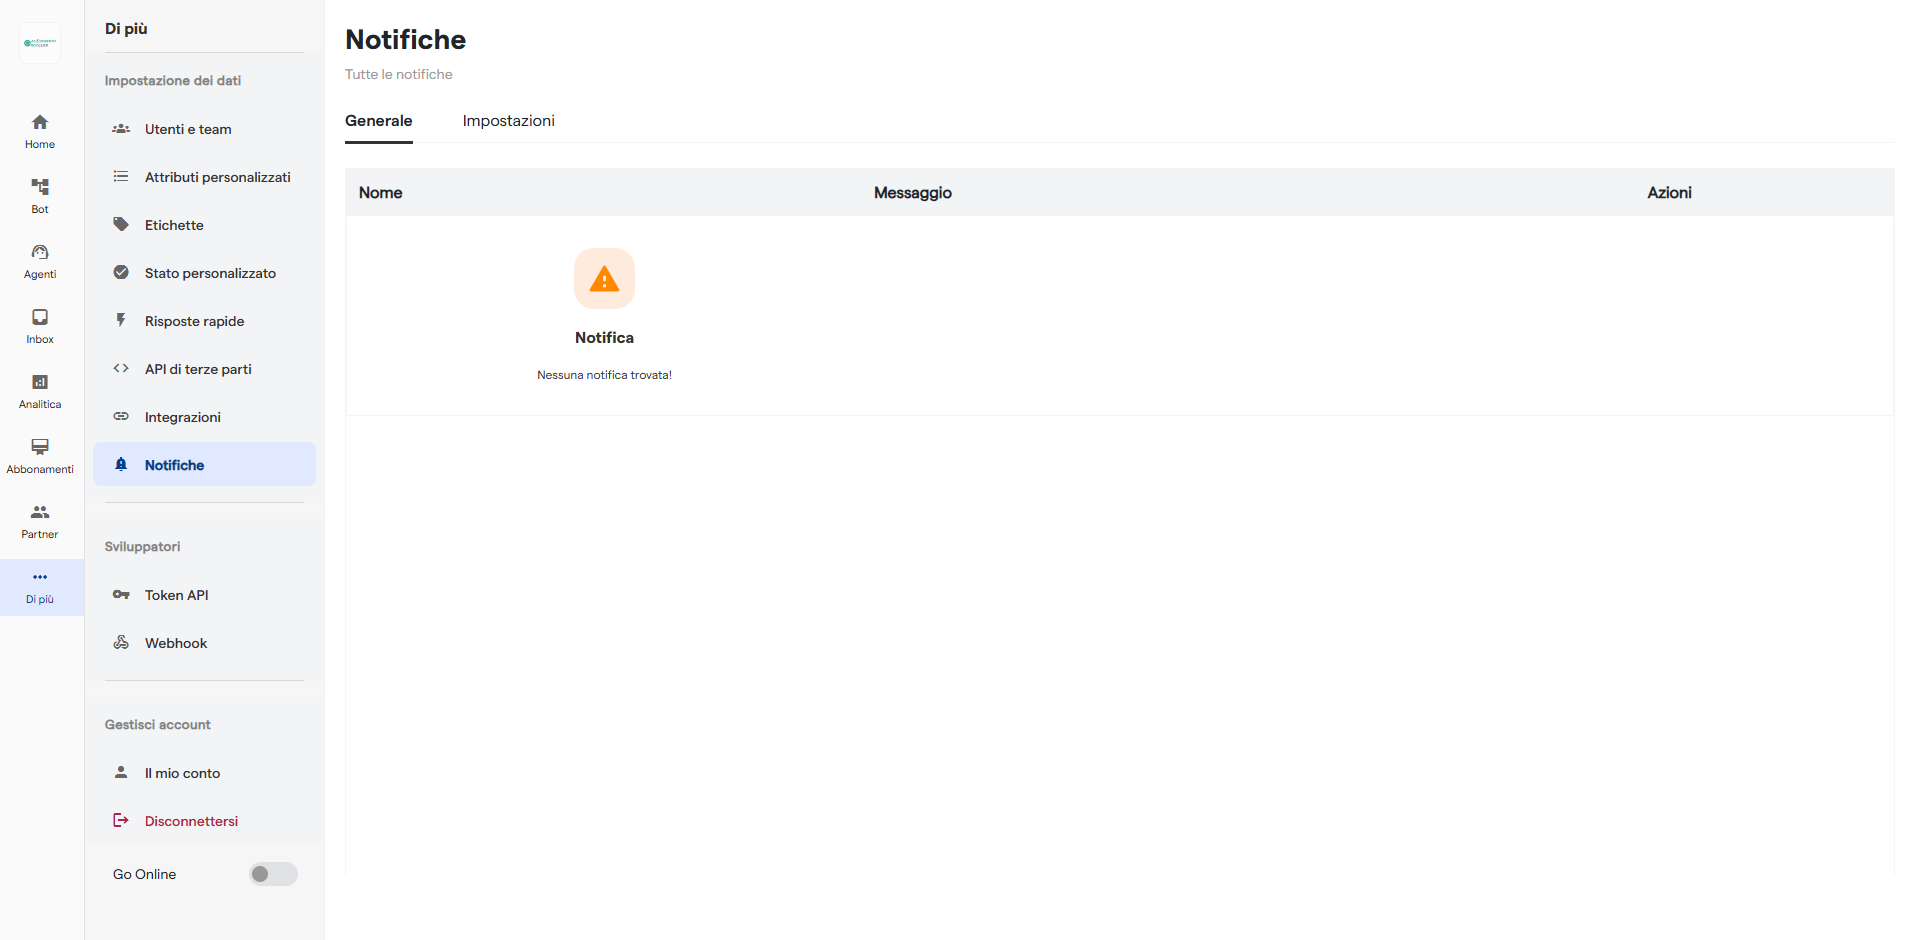Open the Webhook developer settings
This screenshot has width=1910, height=940.
175,642
